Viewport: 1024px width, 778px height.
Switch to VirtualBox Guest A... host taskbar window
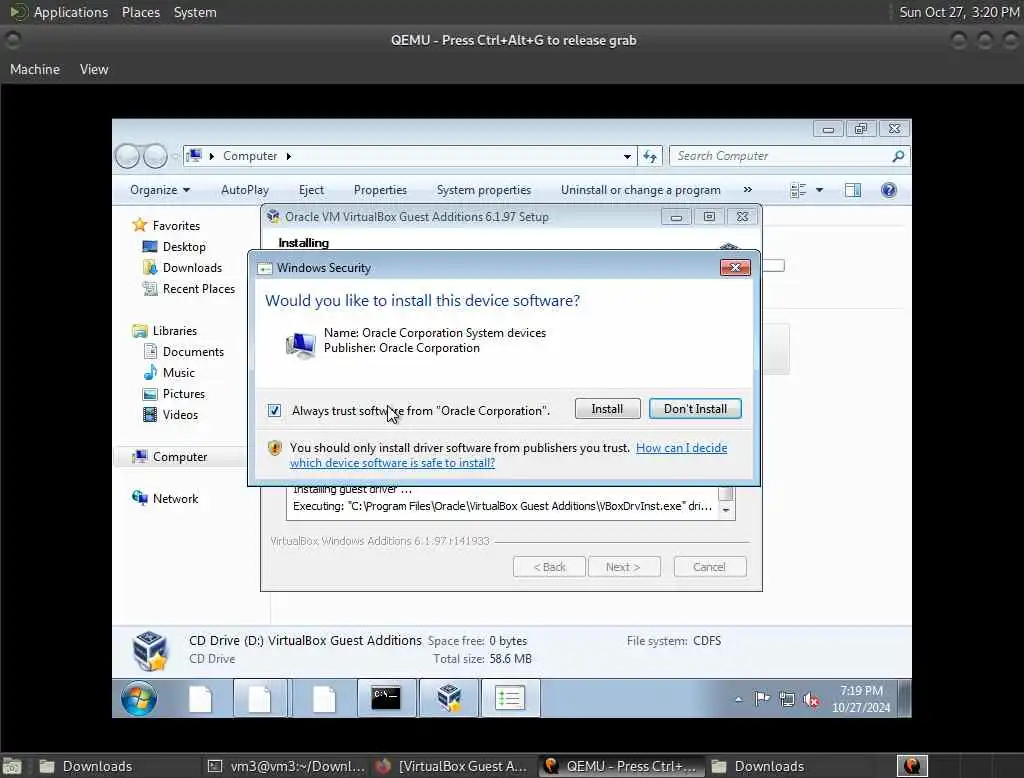(453, 766)
